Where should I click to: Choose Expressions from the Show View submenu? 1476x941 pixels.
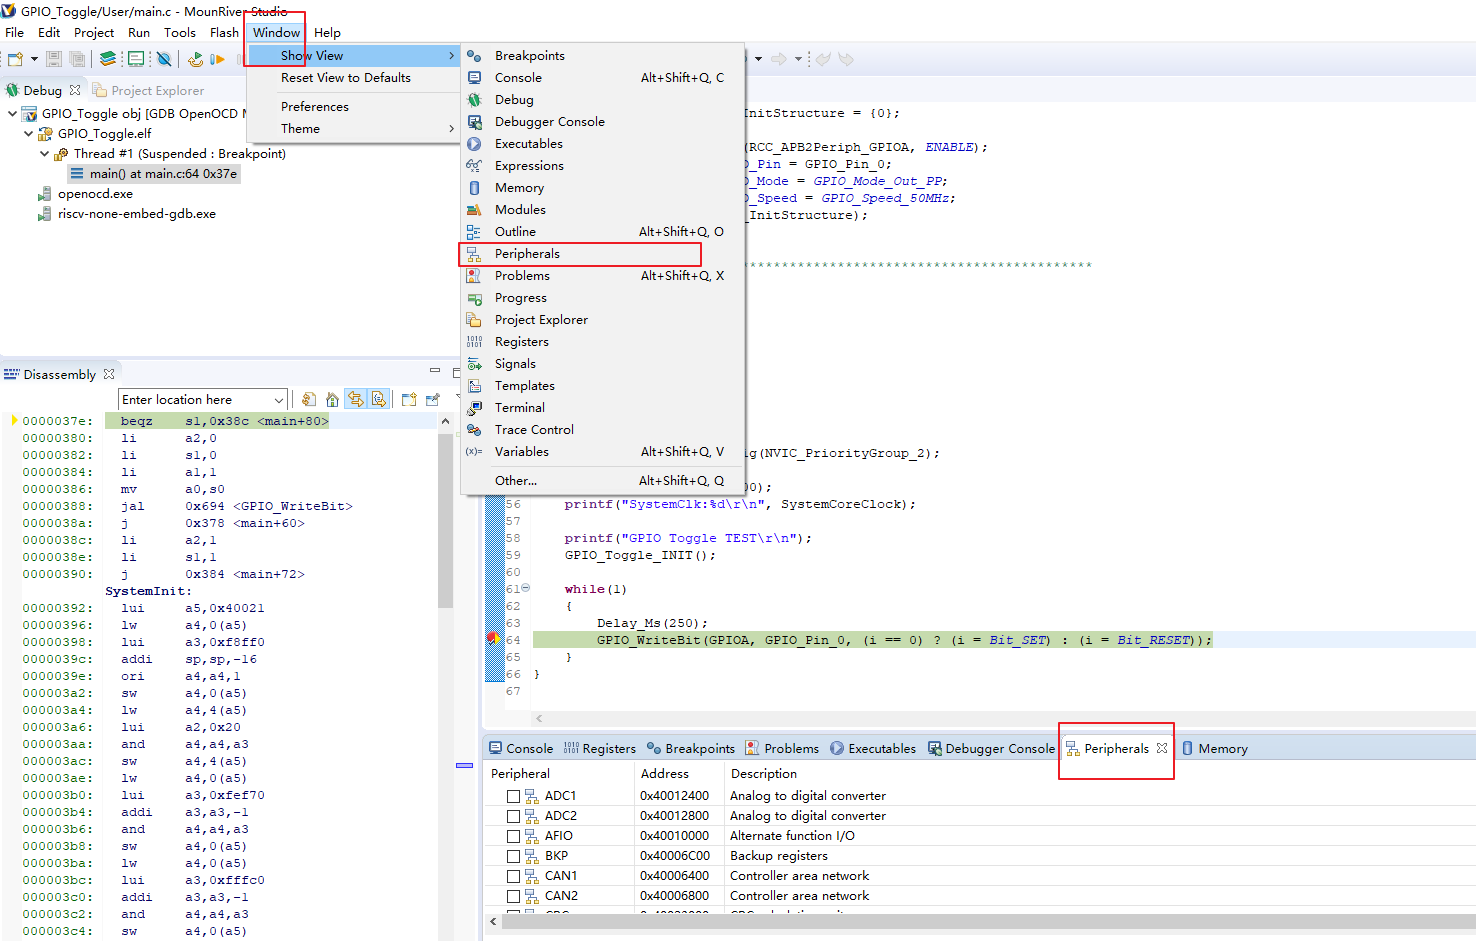[602, 165]
